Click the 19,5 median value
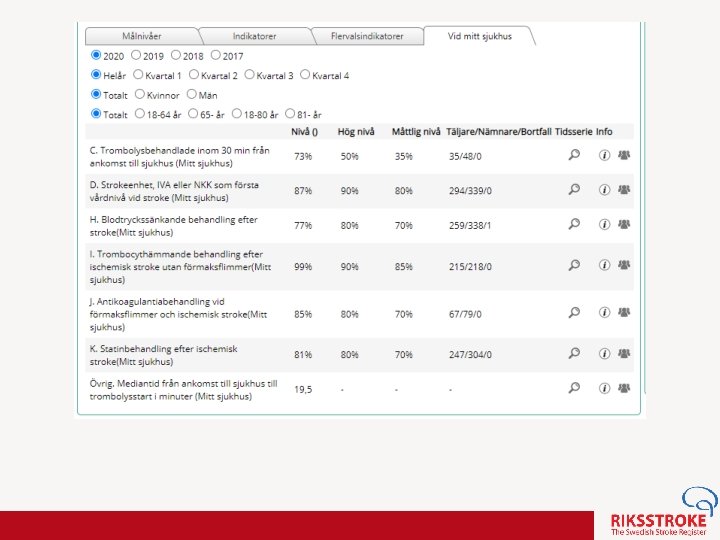 pyautogui.click(x=303, y=390)
